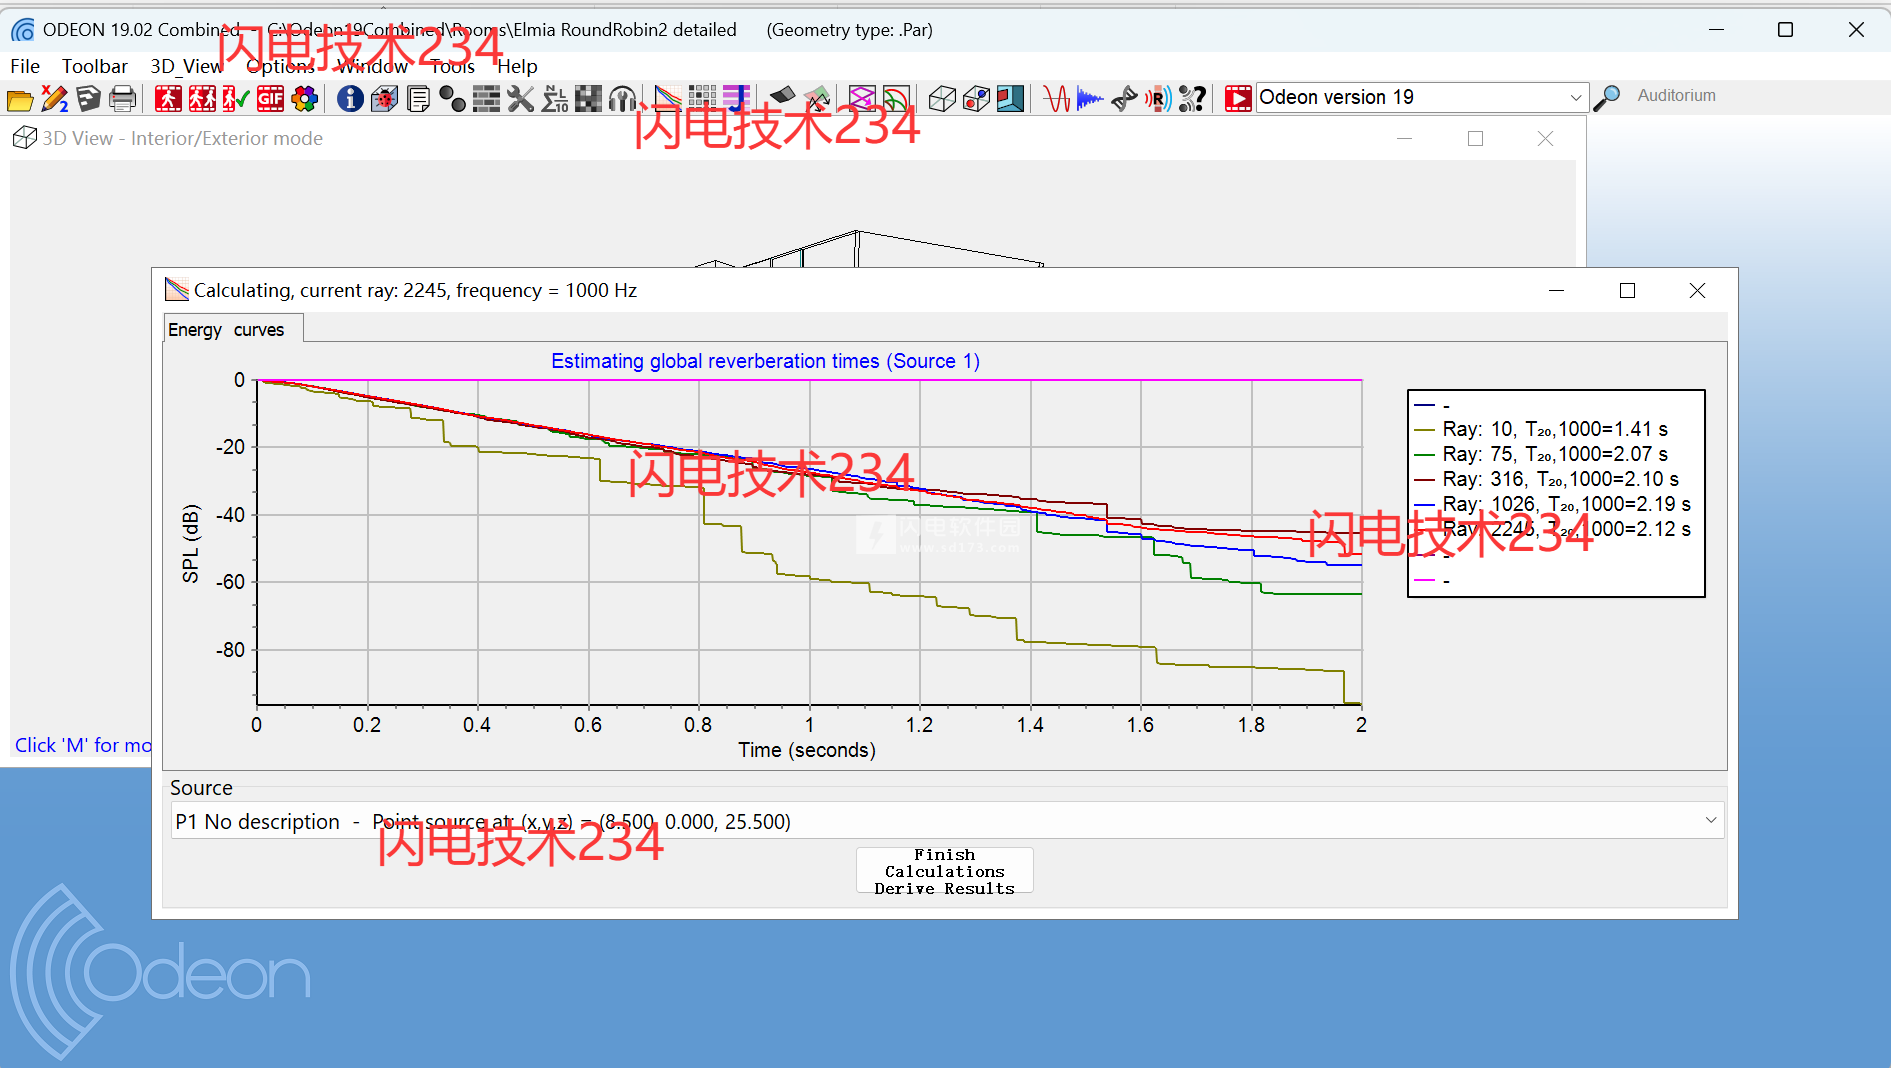Image resolution: width=1891 pixels, height=1068 pixels.
Task: Click the magnifying glass search icon
Action: click(x=1607, y=98)
